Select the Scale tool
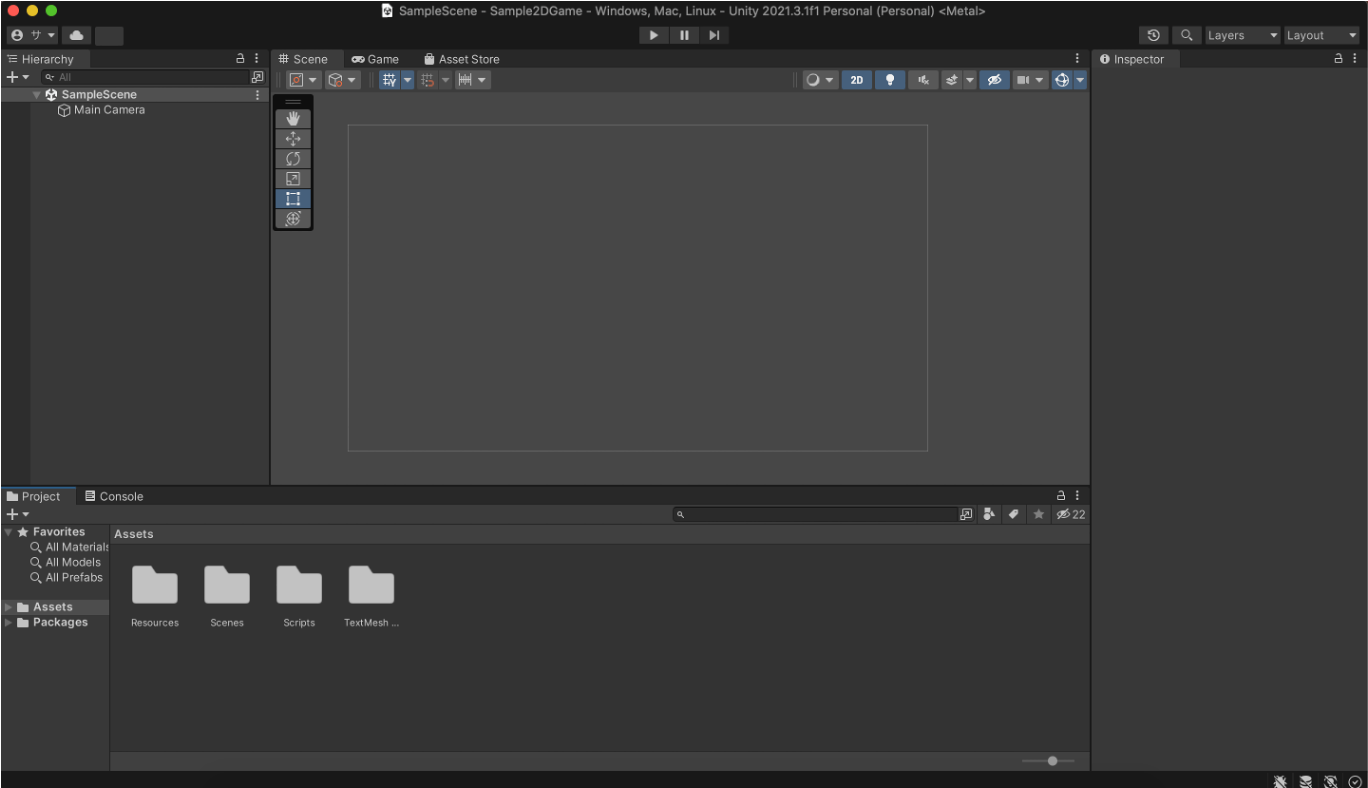1368x788 pixels. (293, 178)
